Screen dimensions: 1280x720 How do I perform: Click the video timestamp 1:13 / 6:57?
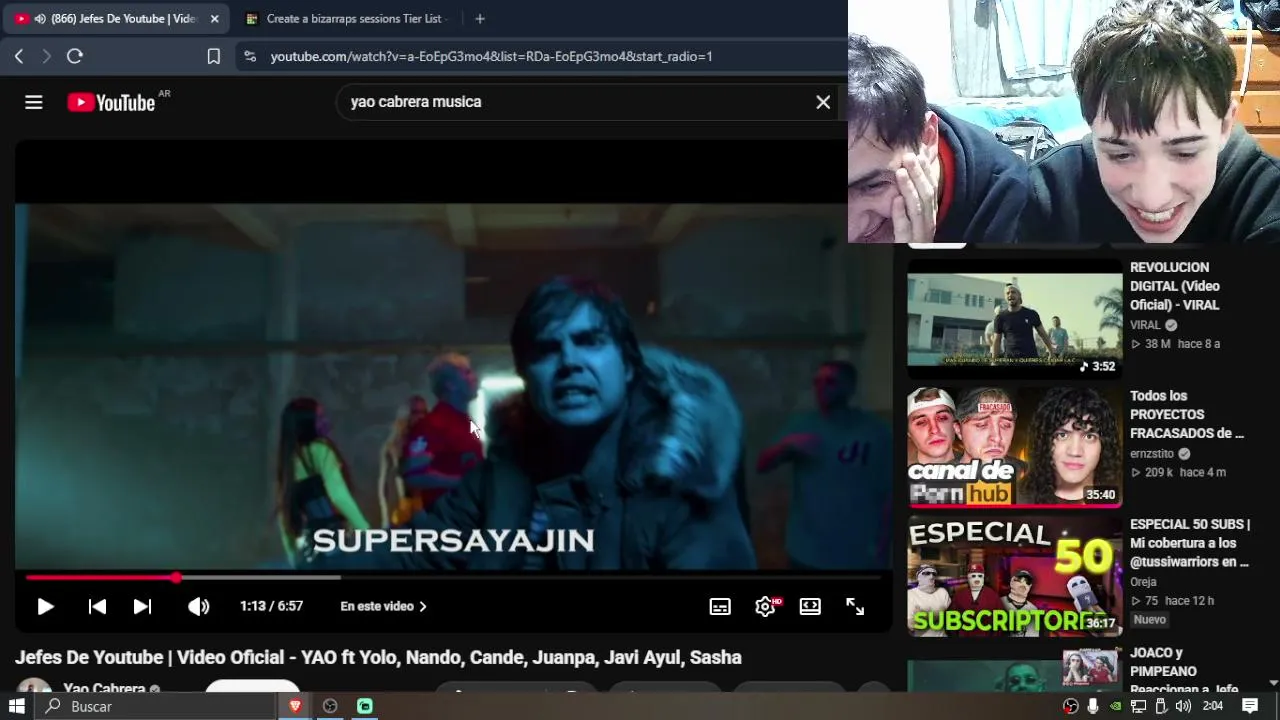click(271, 606)
